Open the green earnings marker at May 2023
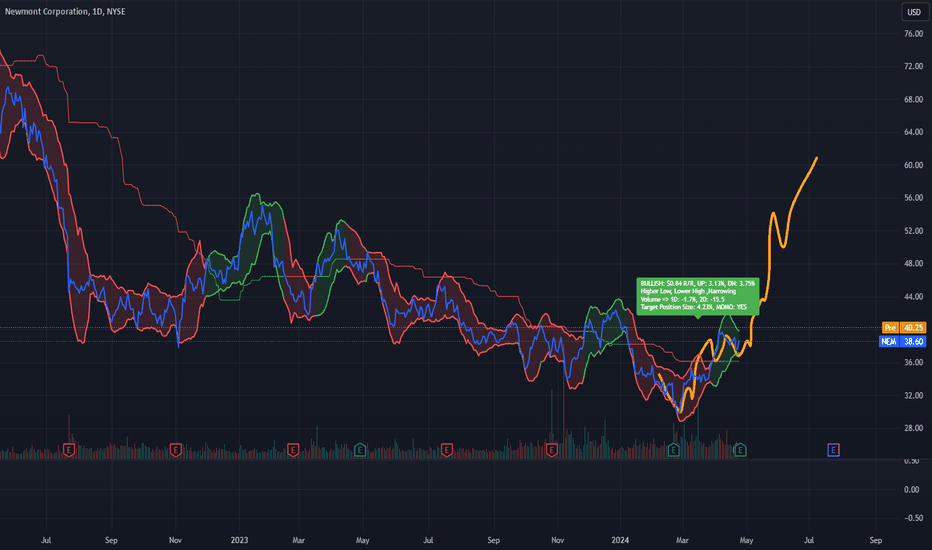 pos(360,450)
